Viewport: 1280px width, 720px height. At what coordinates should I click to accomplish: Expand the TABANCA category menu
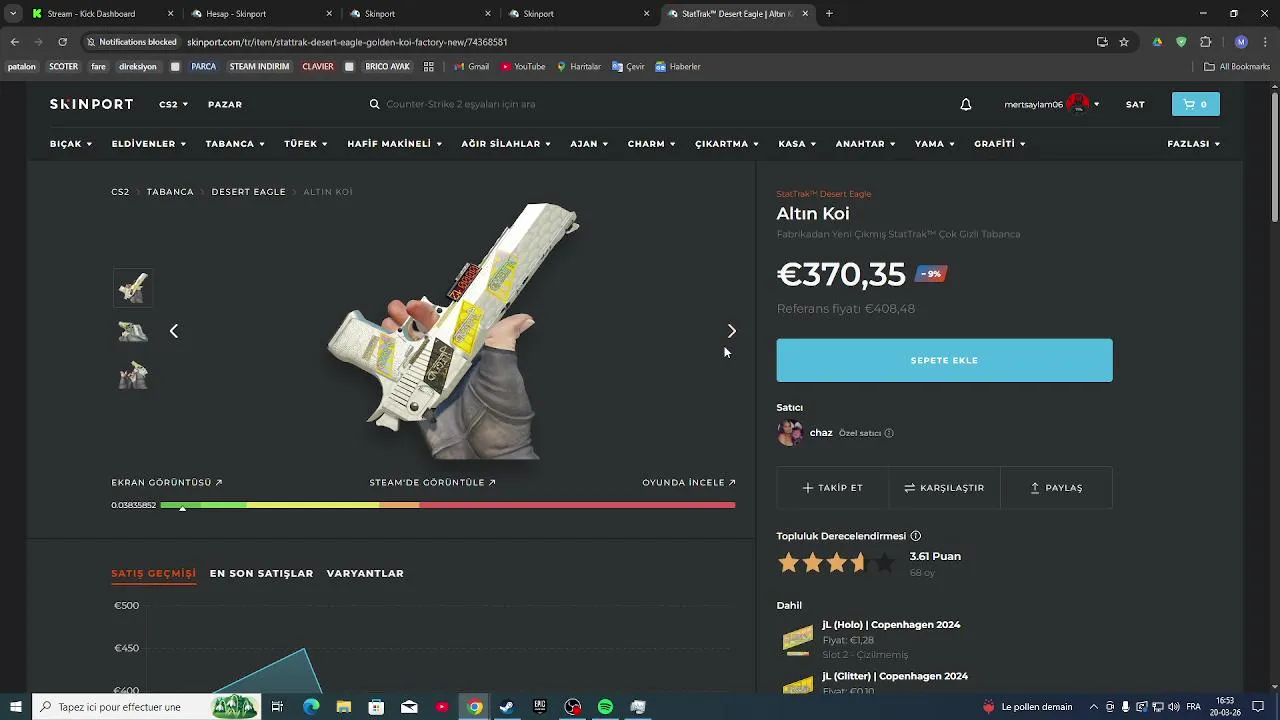pyautogui.click(x=235, y=144)
